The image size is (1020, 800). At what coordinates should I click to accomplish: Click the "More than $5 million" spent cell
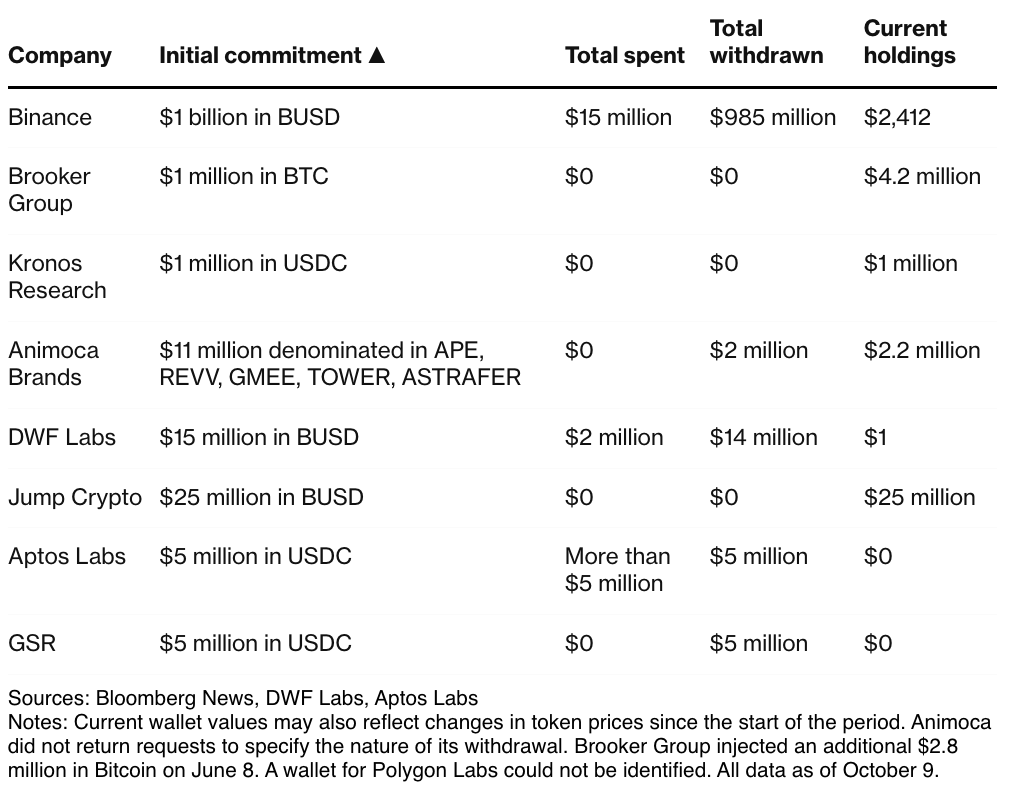click(617, 569)
